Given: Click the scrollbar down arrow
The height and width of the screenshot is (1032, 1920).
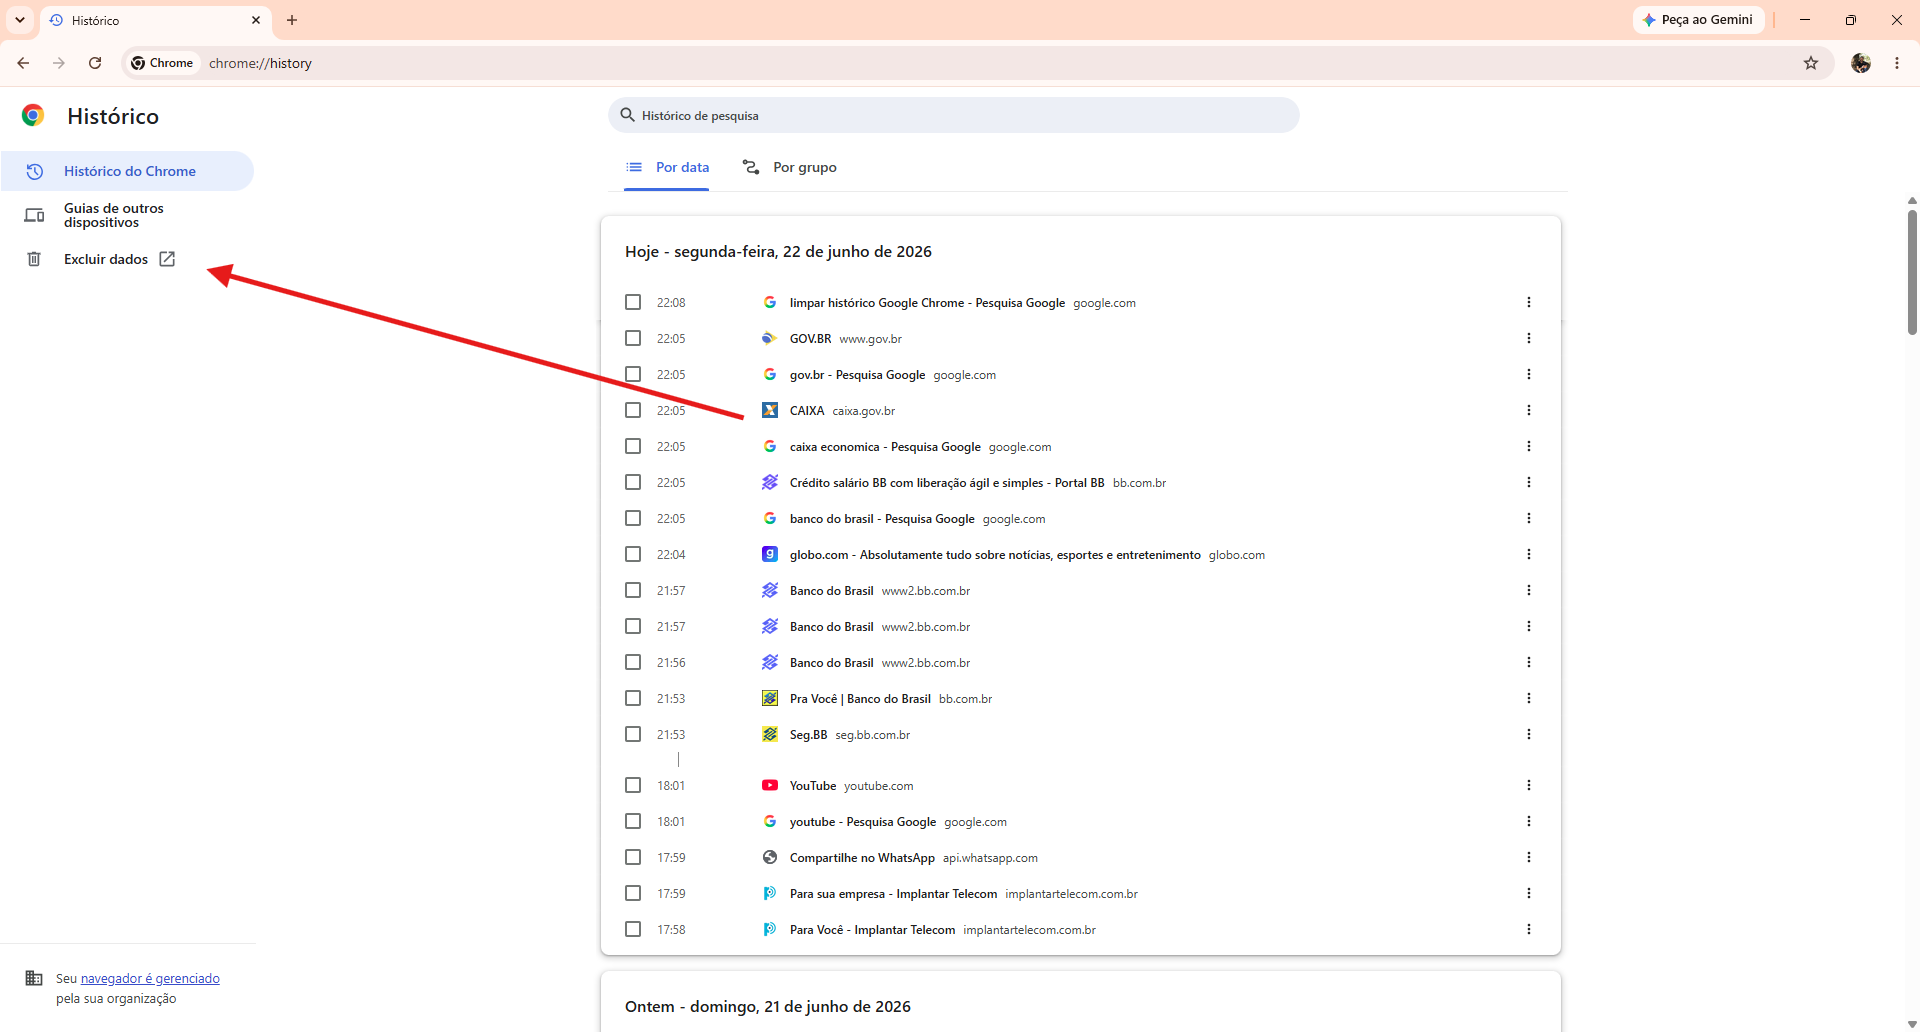Looking at the screenshot, I should [1912, 1024].
